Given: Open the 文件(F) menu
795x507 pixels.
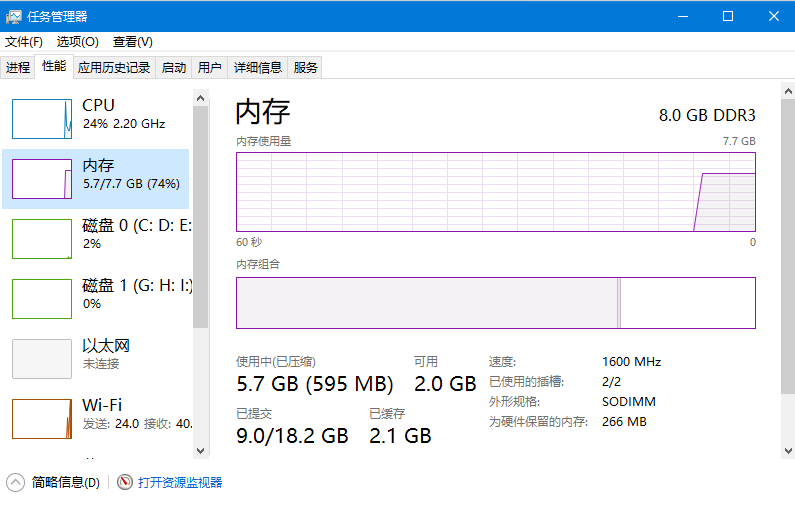Looking at the screenshot, I should (24, 42).
